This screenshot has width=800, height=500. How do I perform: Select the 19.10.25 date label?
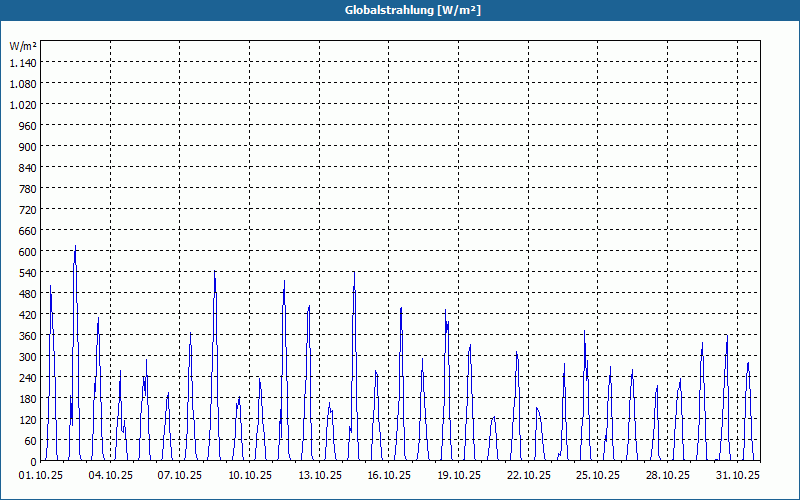[459, 476]
